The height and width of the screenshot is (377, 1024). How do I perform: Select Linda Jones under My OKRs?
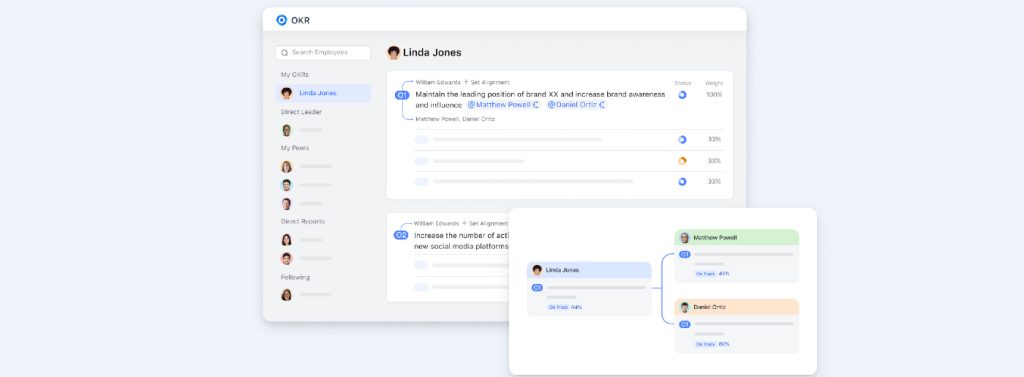[x=323, y=93]
